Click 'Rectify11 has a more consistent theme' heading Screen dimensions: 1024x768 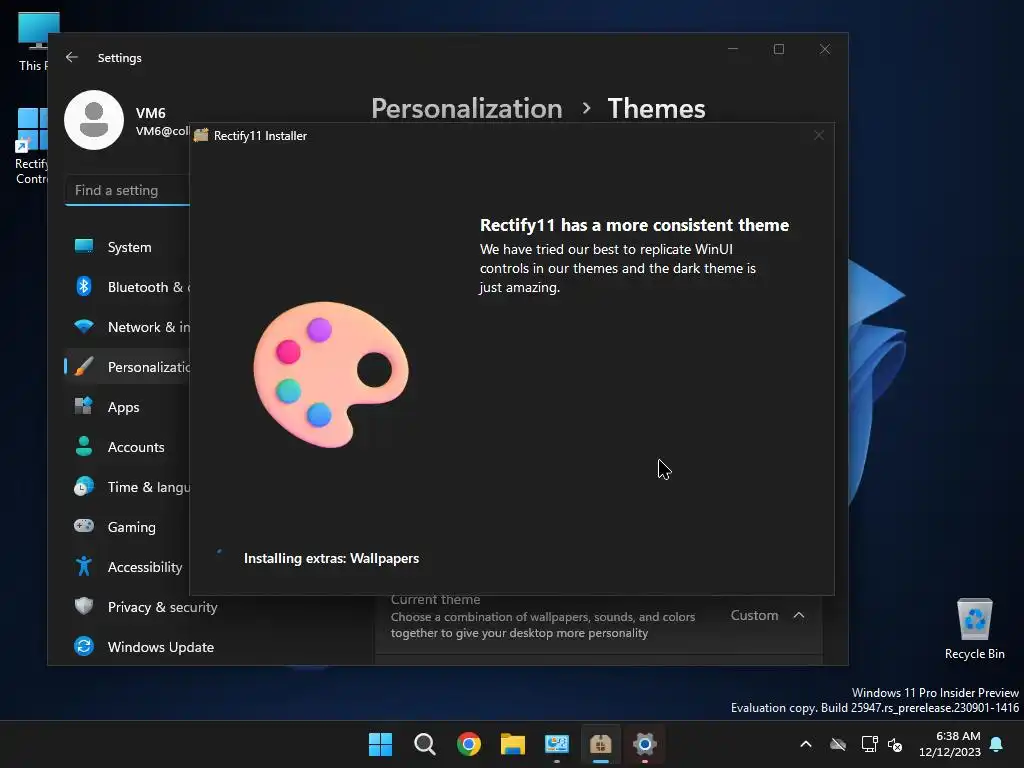[634, 225]
